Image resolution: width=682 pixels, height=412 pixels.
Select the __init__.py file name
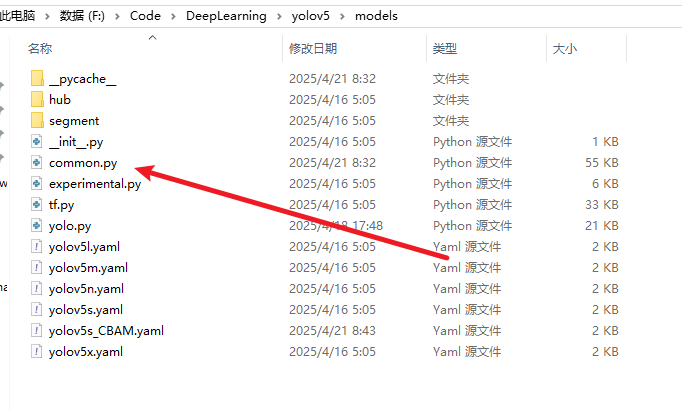pos(76,142)
